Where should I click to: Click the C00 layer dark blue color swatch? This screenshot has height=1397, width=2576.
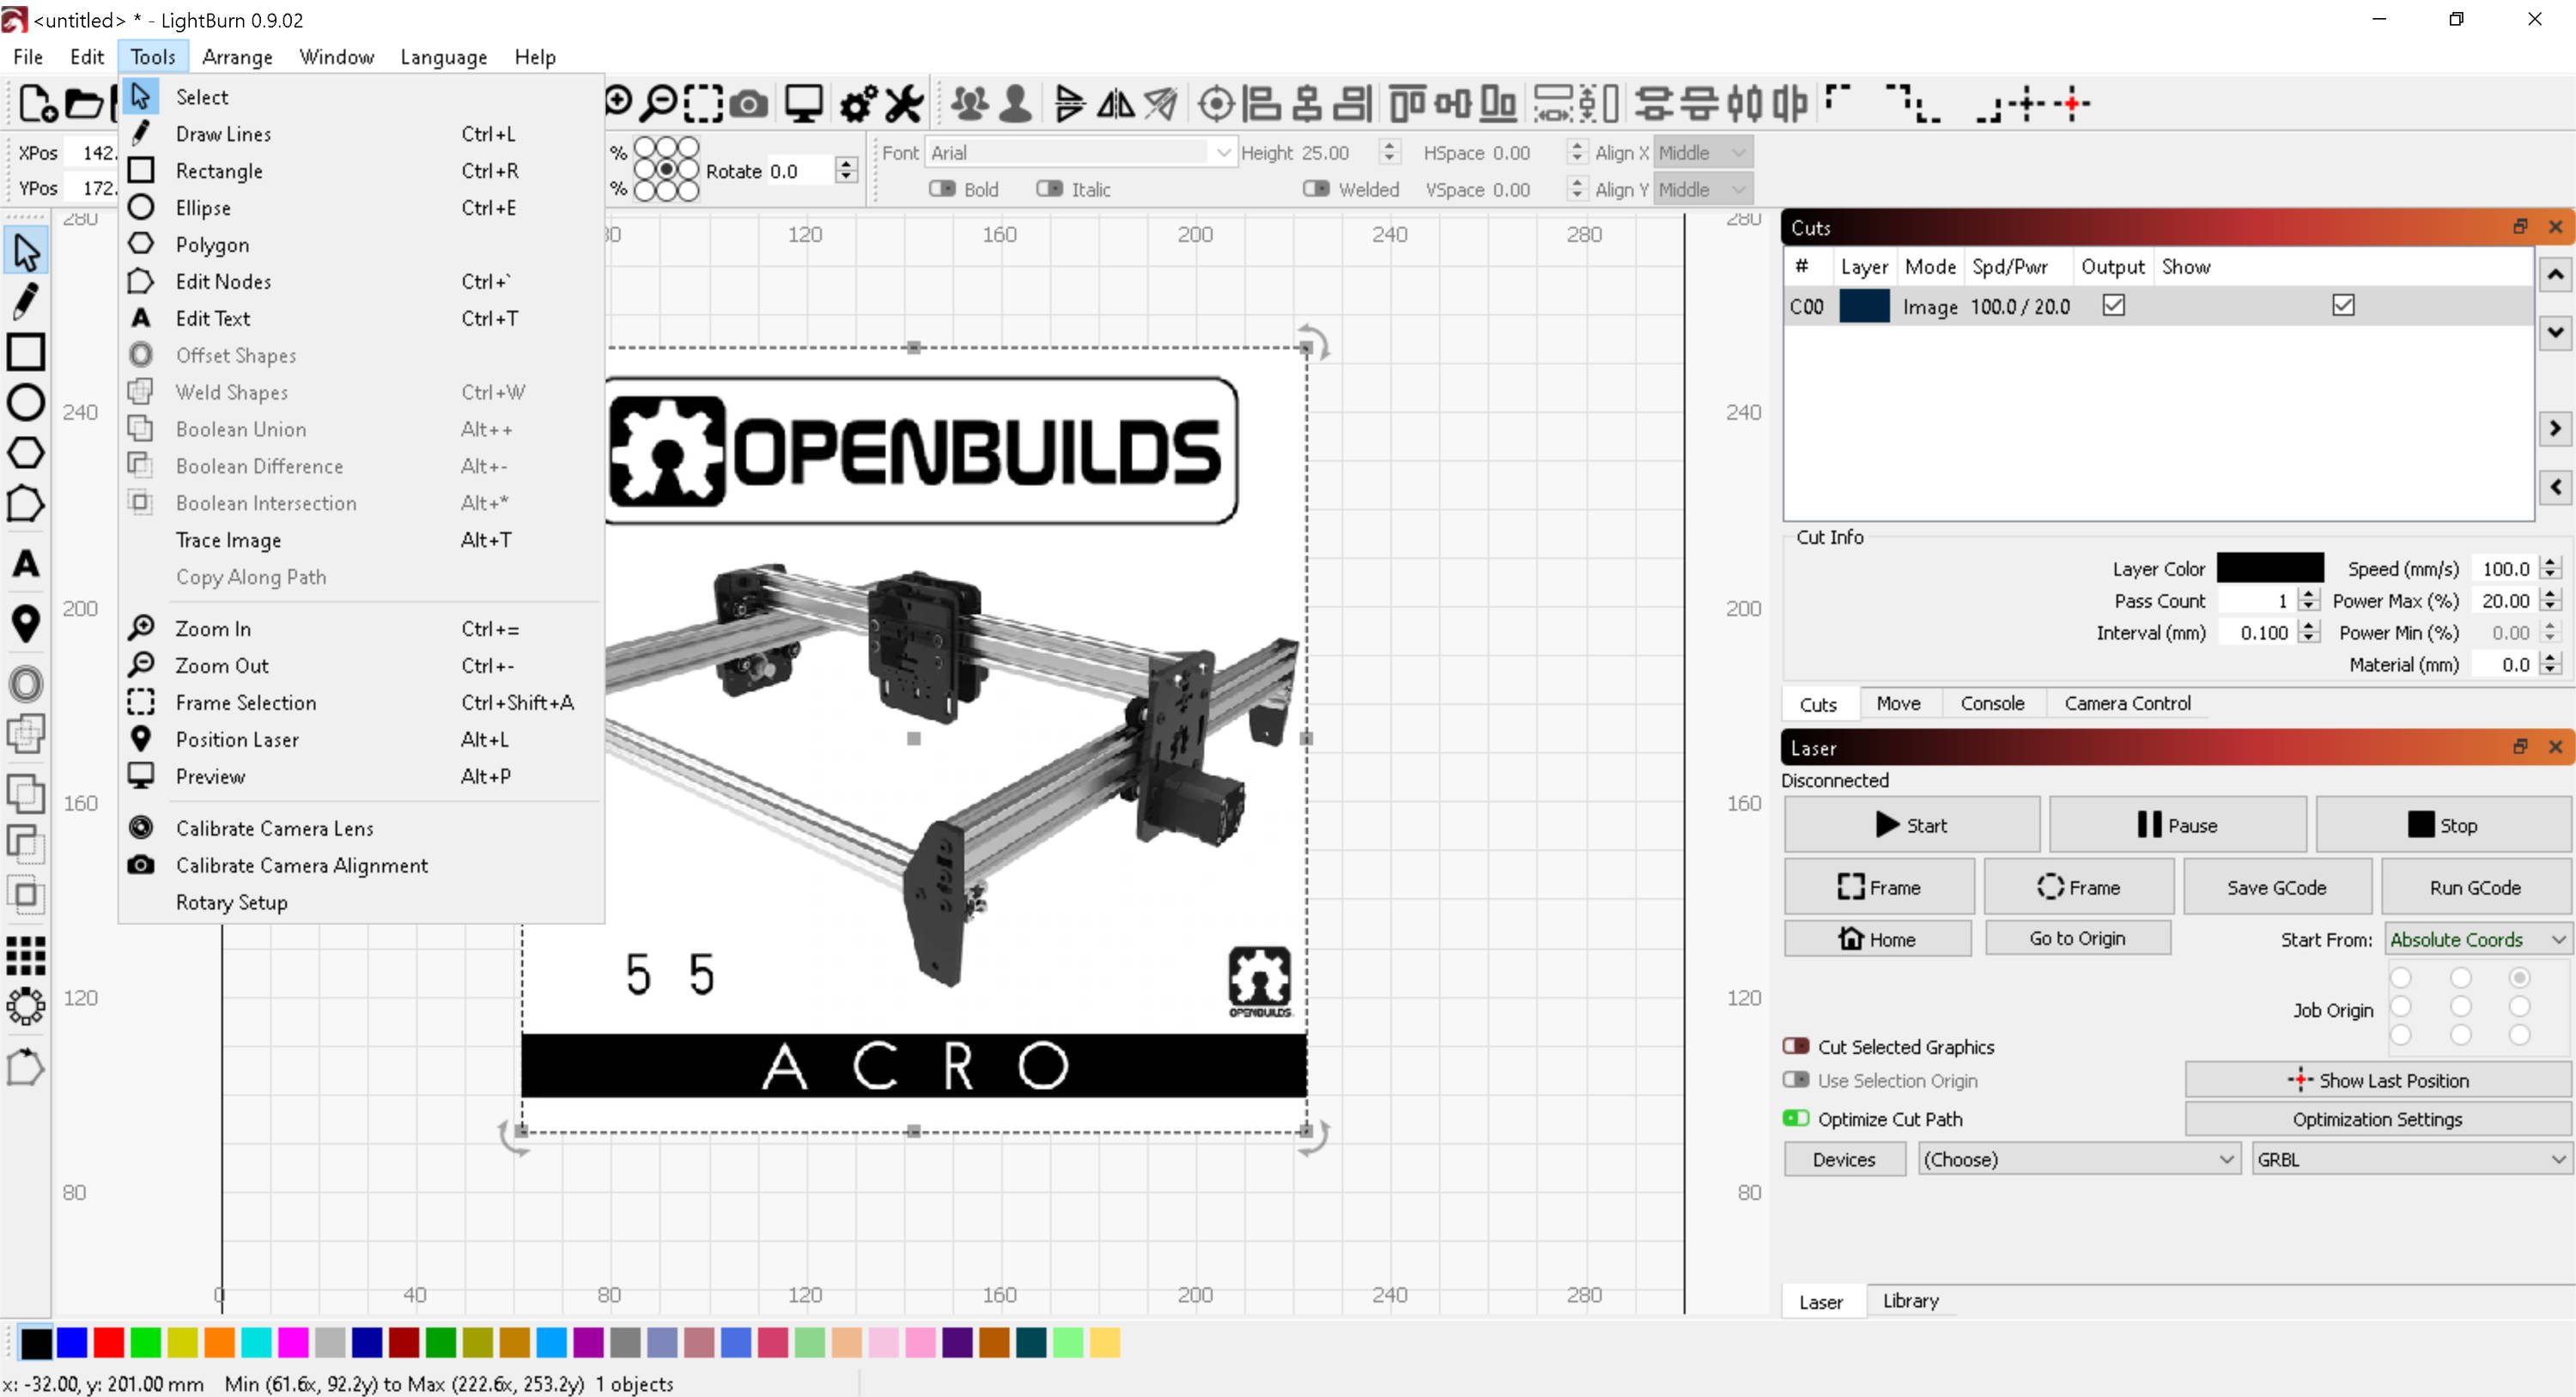tap(1864, 305)
